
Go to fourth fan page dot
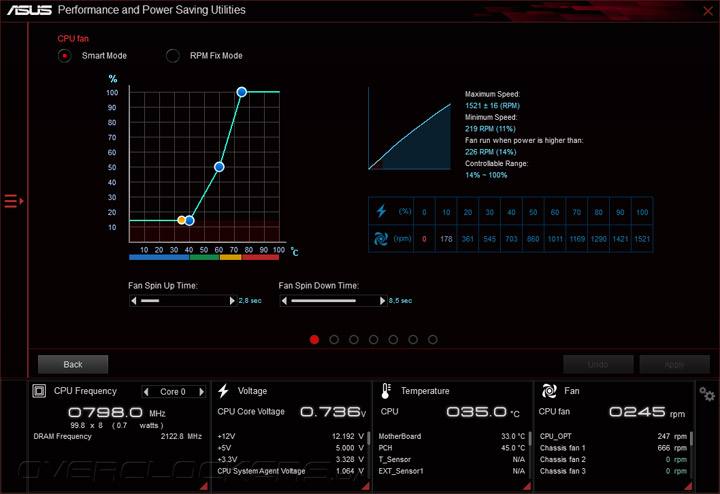(x=373, y=339)
